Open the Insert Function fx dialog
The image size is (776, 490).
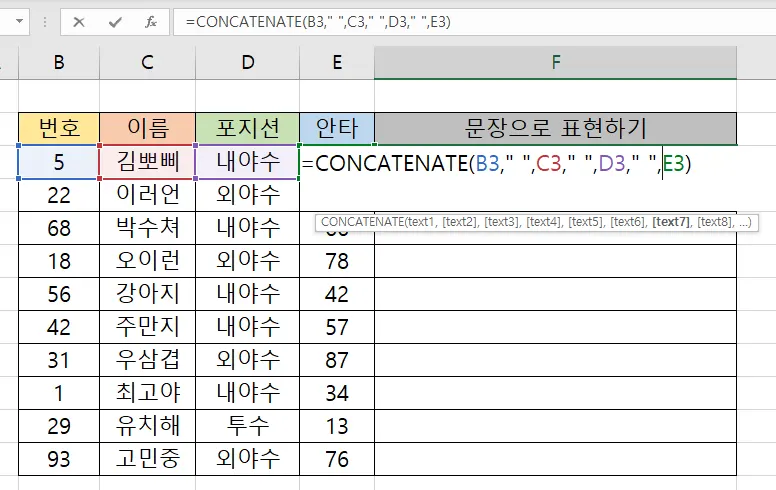point(151,22)
